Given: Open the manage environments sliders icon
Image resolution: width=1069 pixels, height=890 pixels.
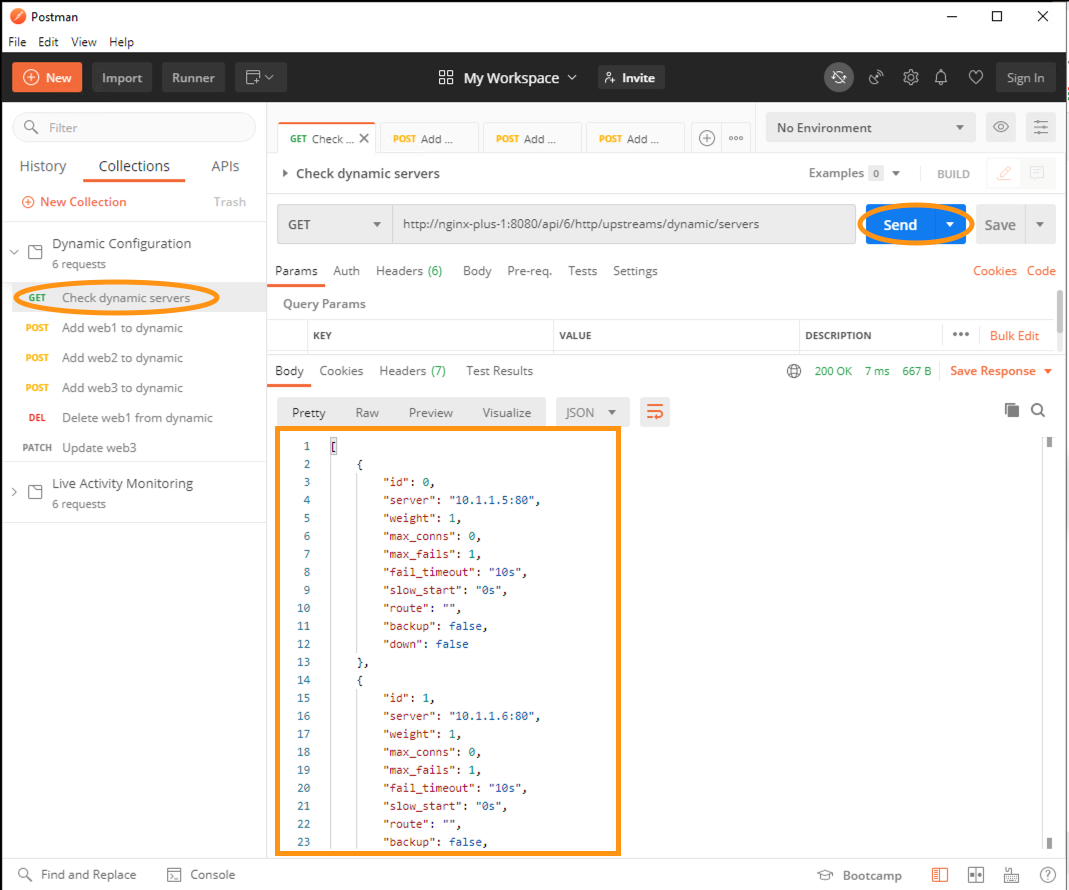Looking at the screenshot, I should tap(1040, 128).
